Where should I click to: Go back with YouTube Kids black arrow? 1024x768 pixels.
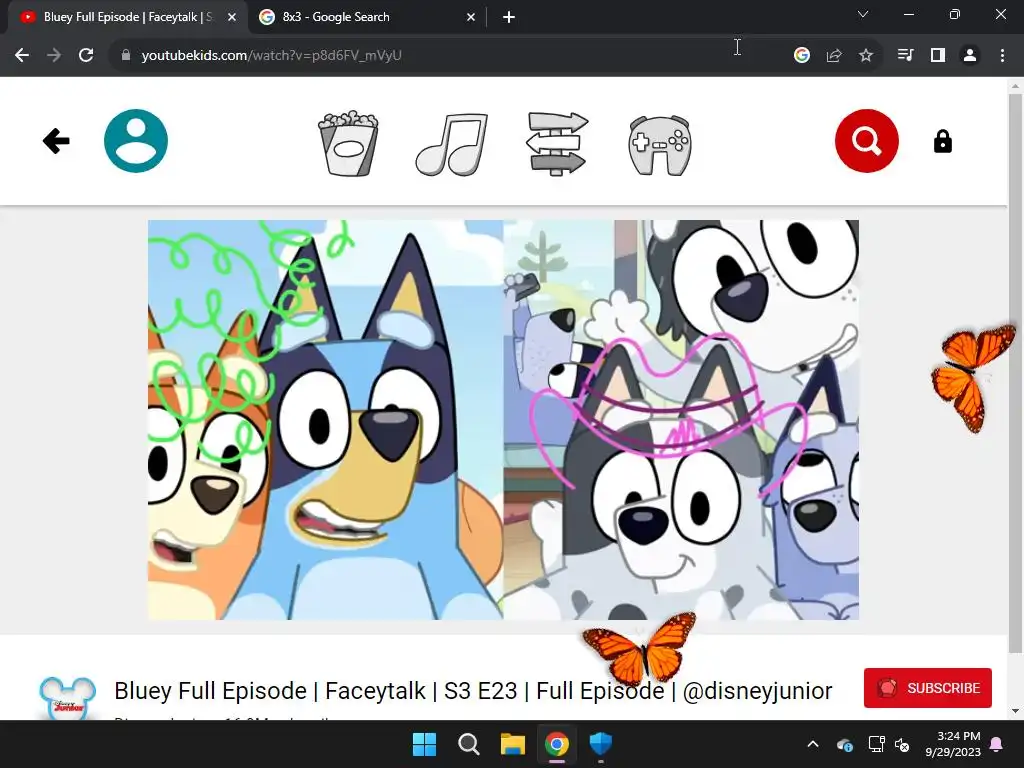56,141
